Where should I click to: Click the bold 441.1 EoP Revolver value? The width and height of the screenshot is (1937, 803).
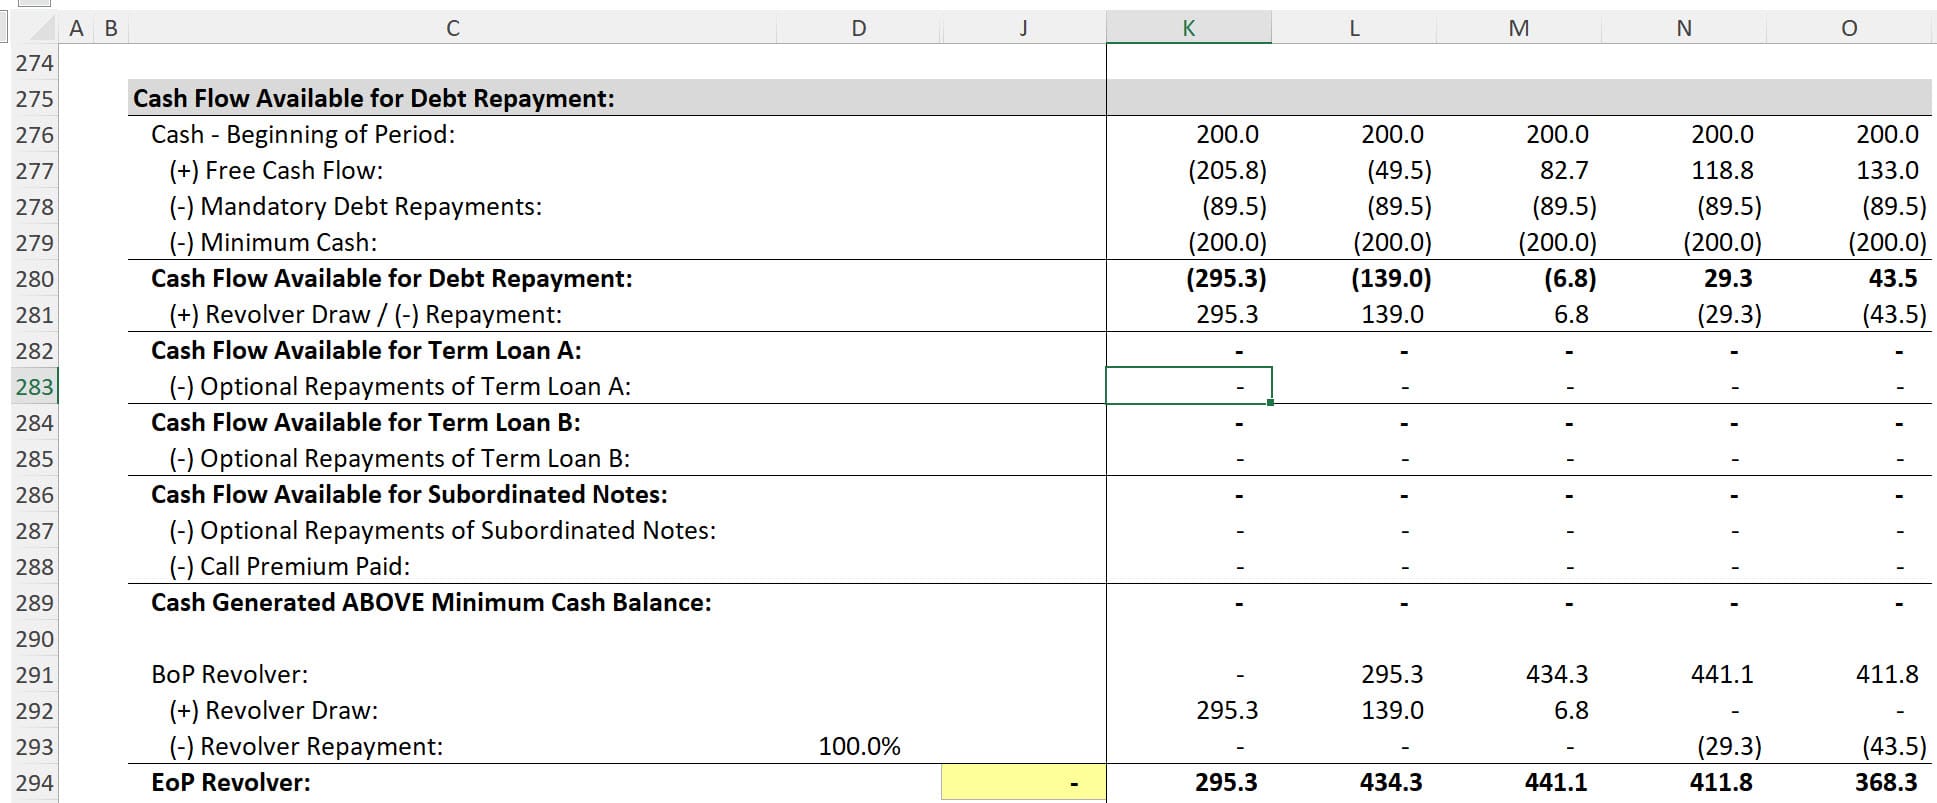point(1556,782)
